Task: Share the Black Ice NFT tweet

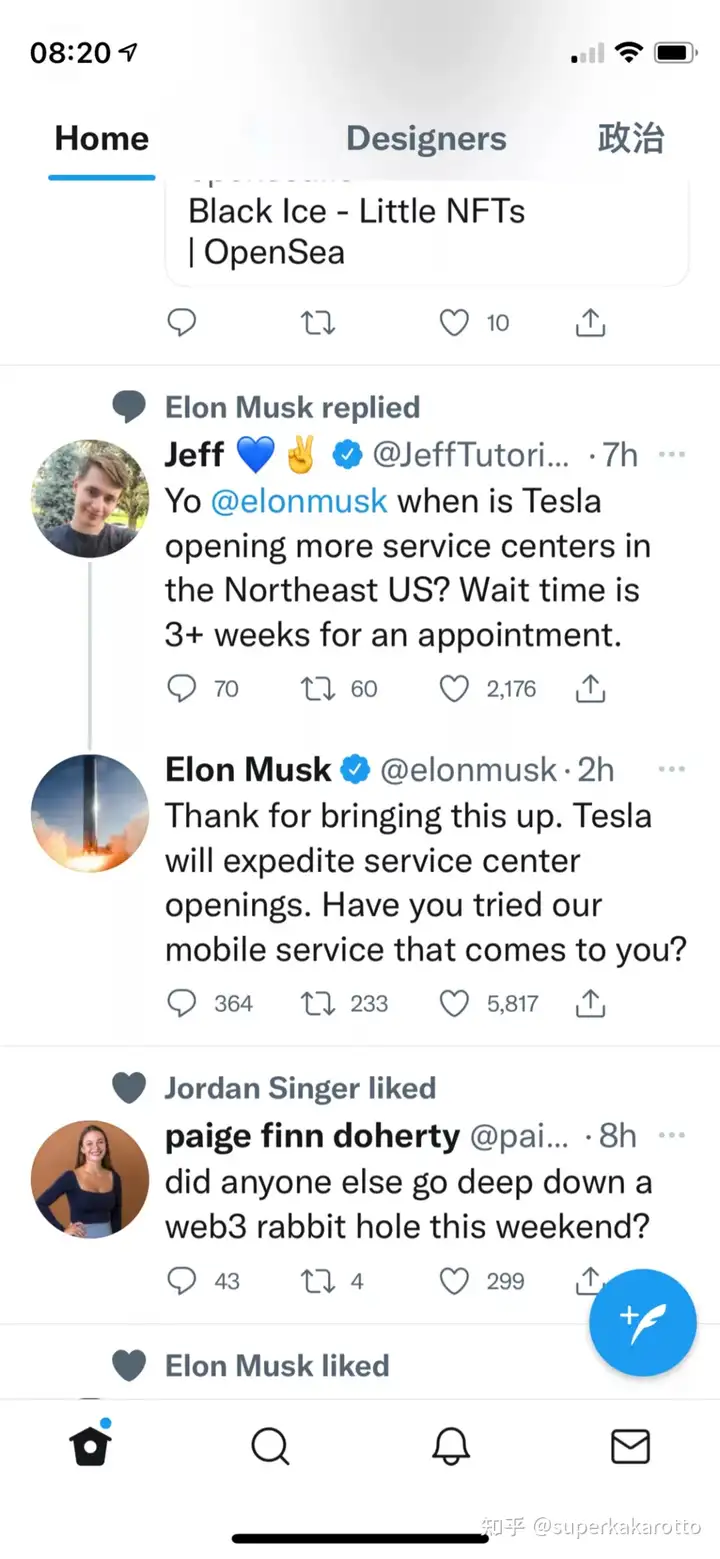Action: [590, 322]
